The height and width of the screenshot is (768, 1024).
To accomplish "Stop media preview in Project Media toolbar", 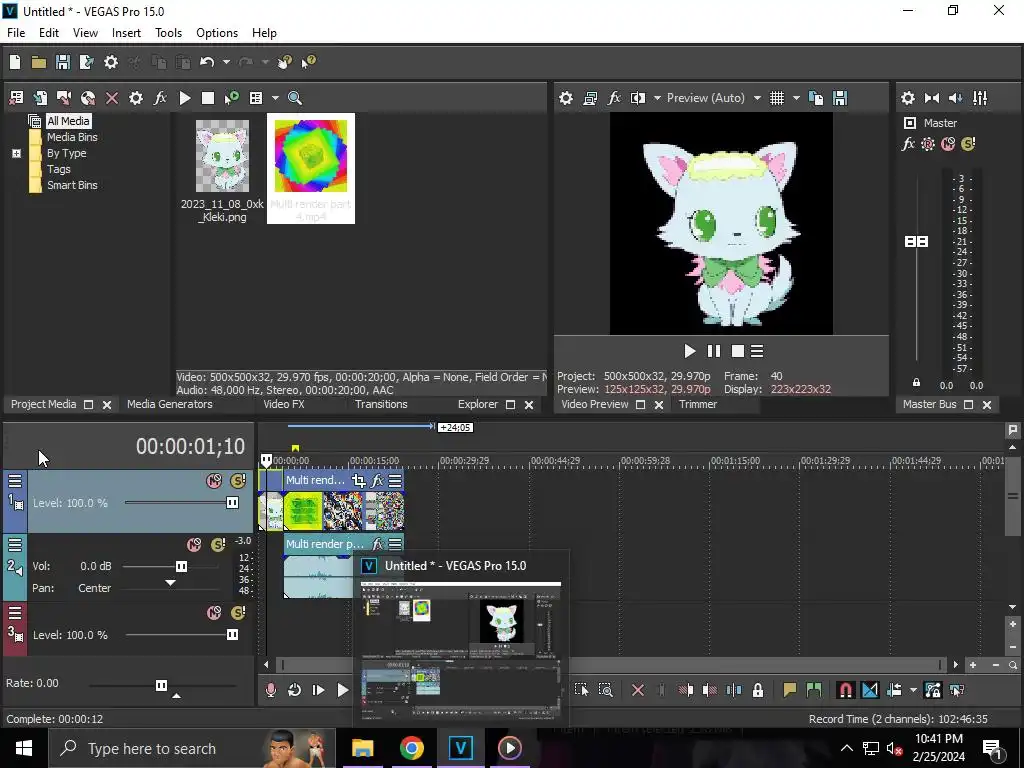I will 208,98.
